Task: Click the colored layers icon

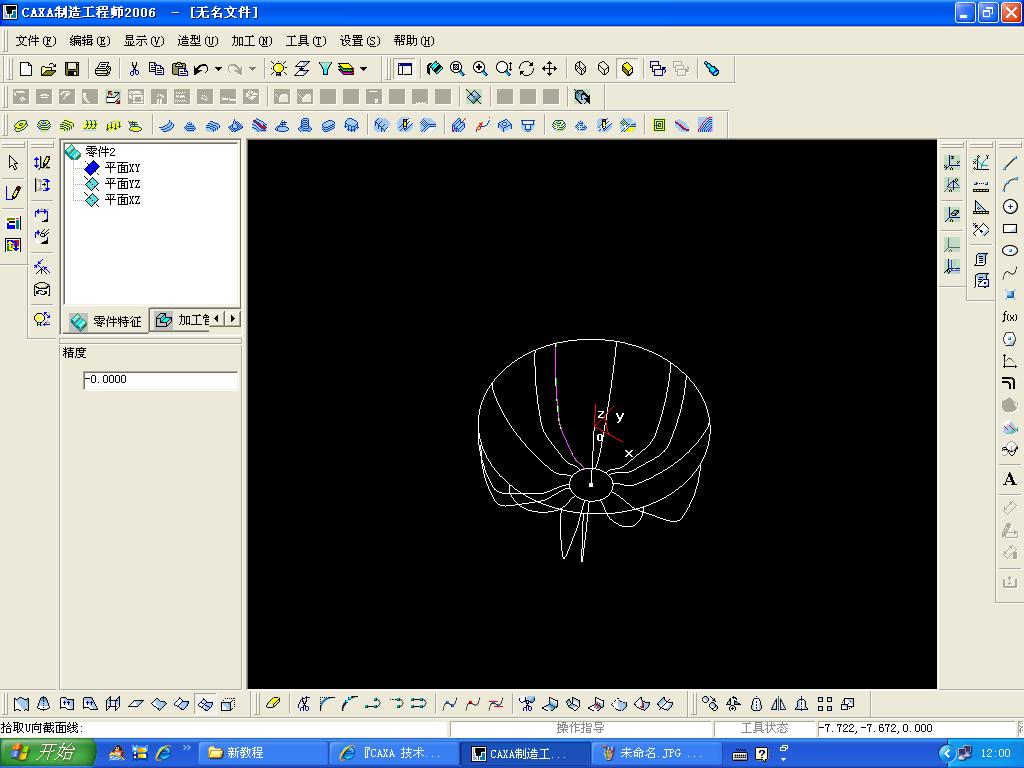Action: (346, 69)
